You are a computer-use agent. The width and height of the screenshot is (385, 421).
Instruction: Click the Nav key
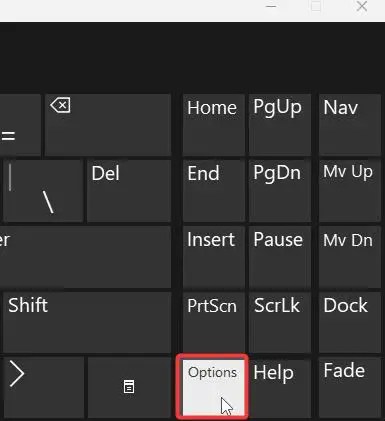(x=349, y=125)
